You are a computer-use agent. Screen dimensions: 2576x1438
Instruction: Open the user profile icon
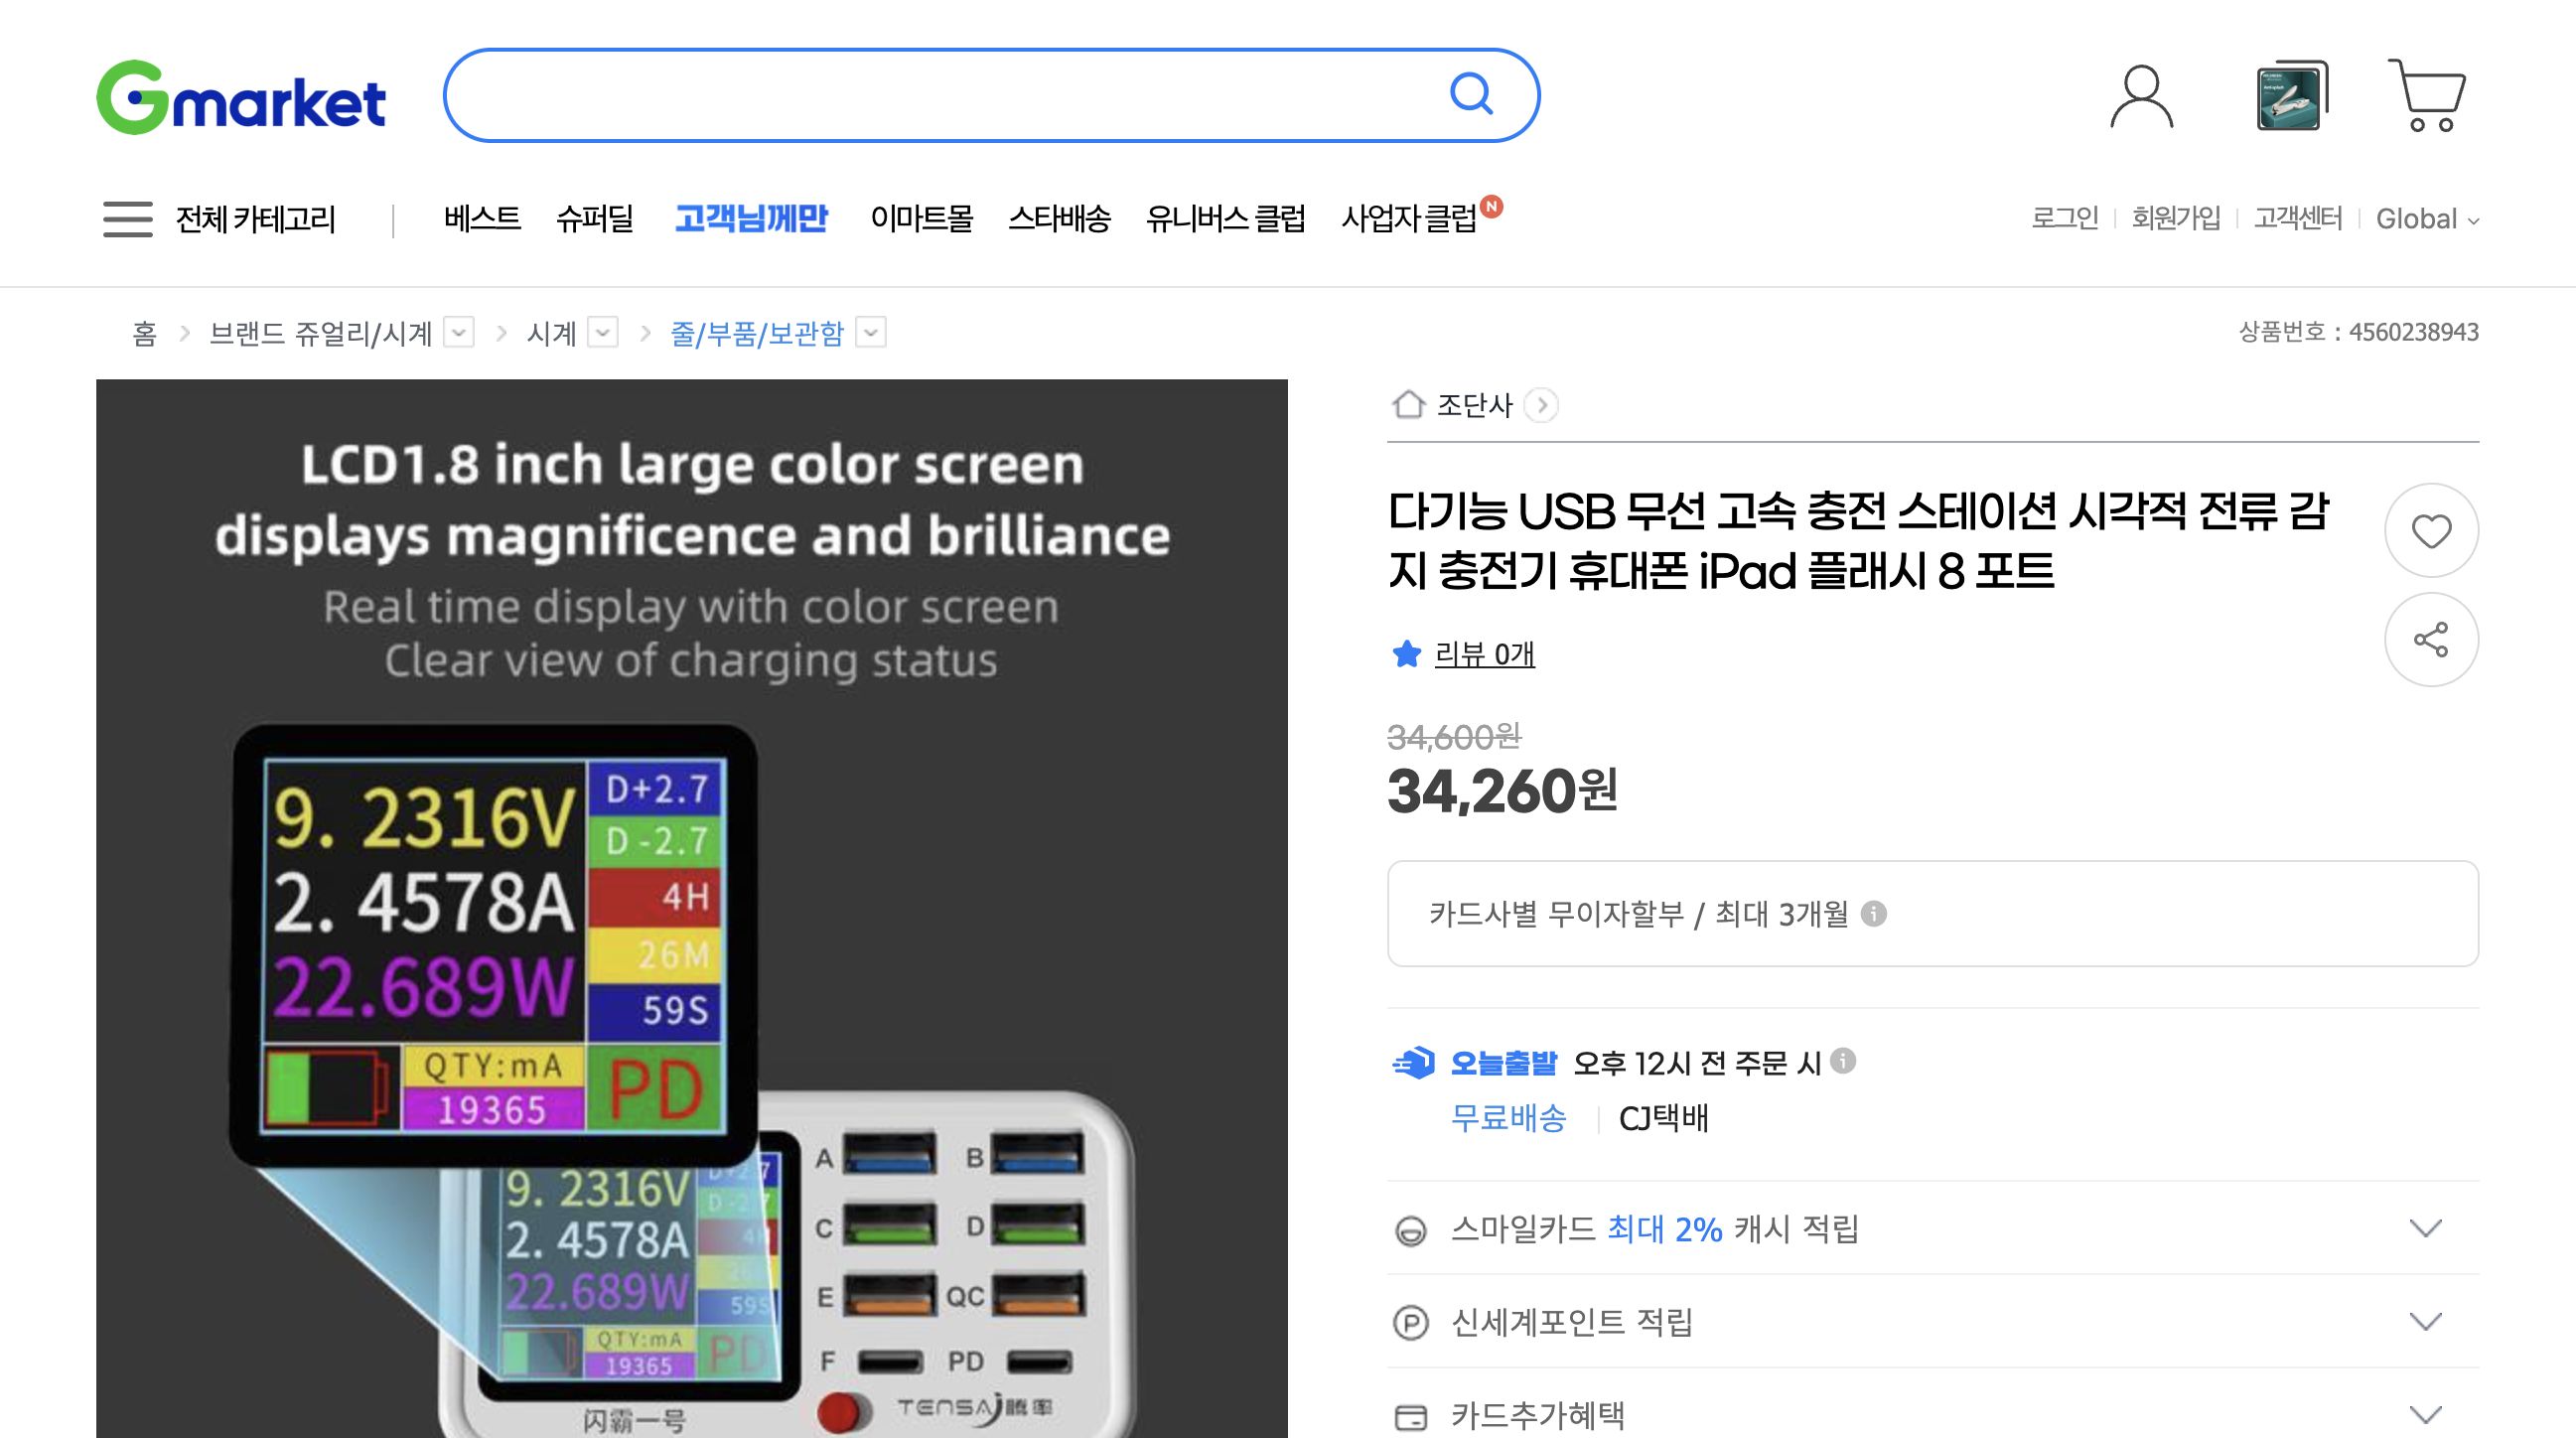2141,97
